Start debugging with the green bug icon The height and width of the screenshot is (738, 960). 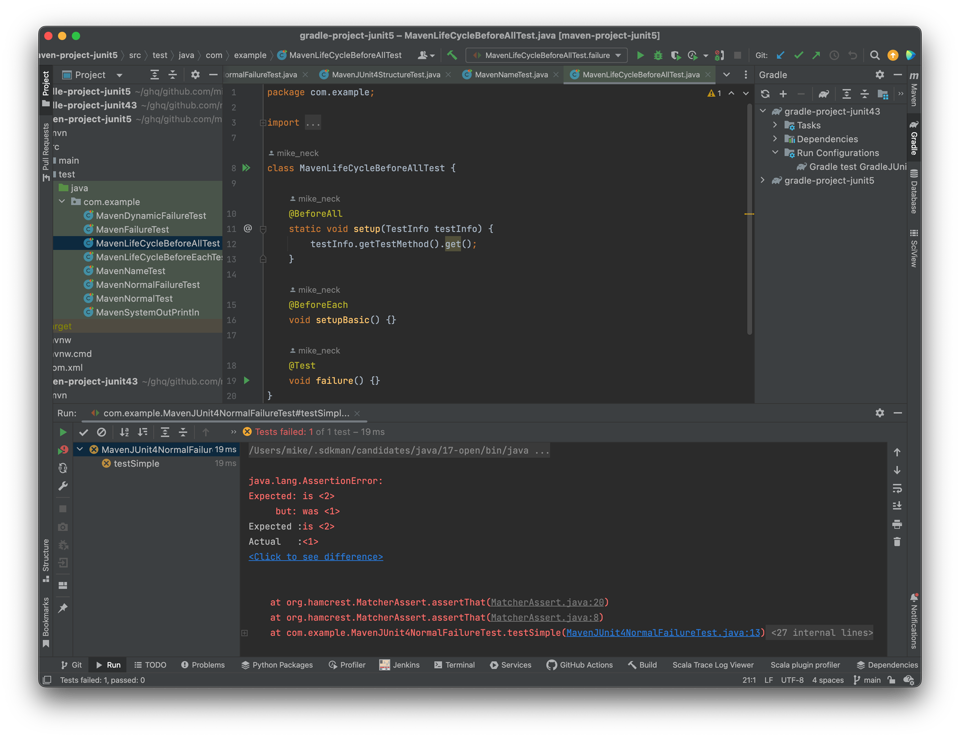(x=658, y=55)
